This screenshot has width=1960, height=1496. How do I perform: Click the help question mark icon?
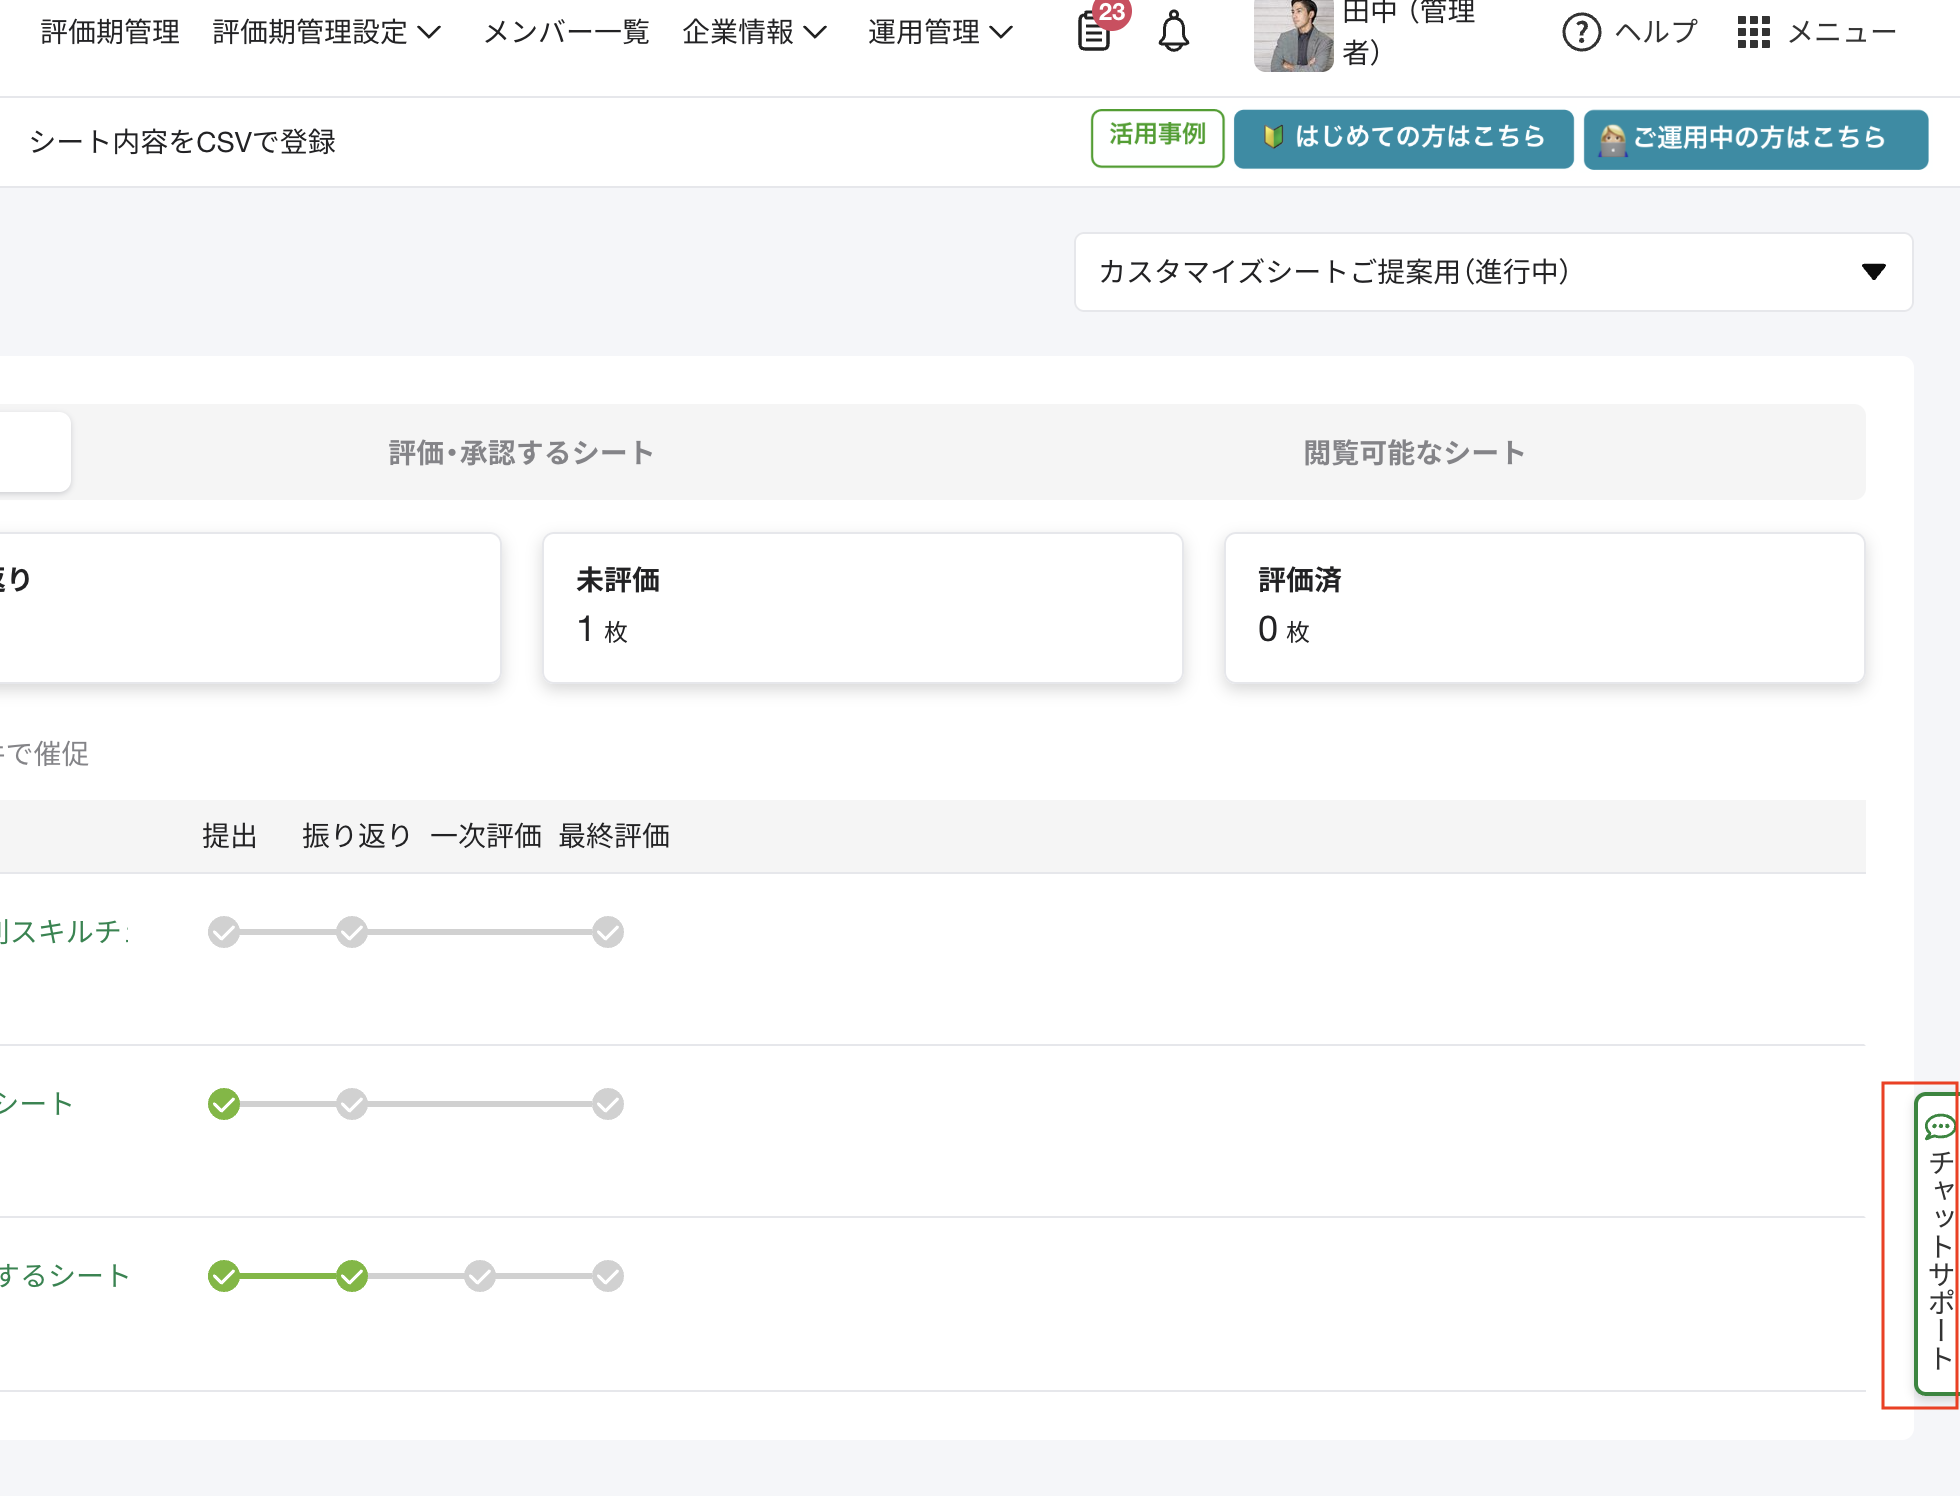[1581, 32]
